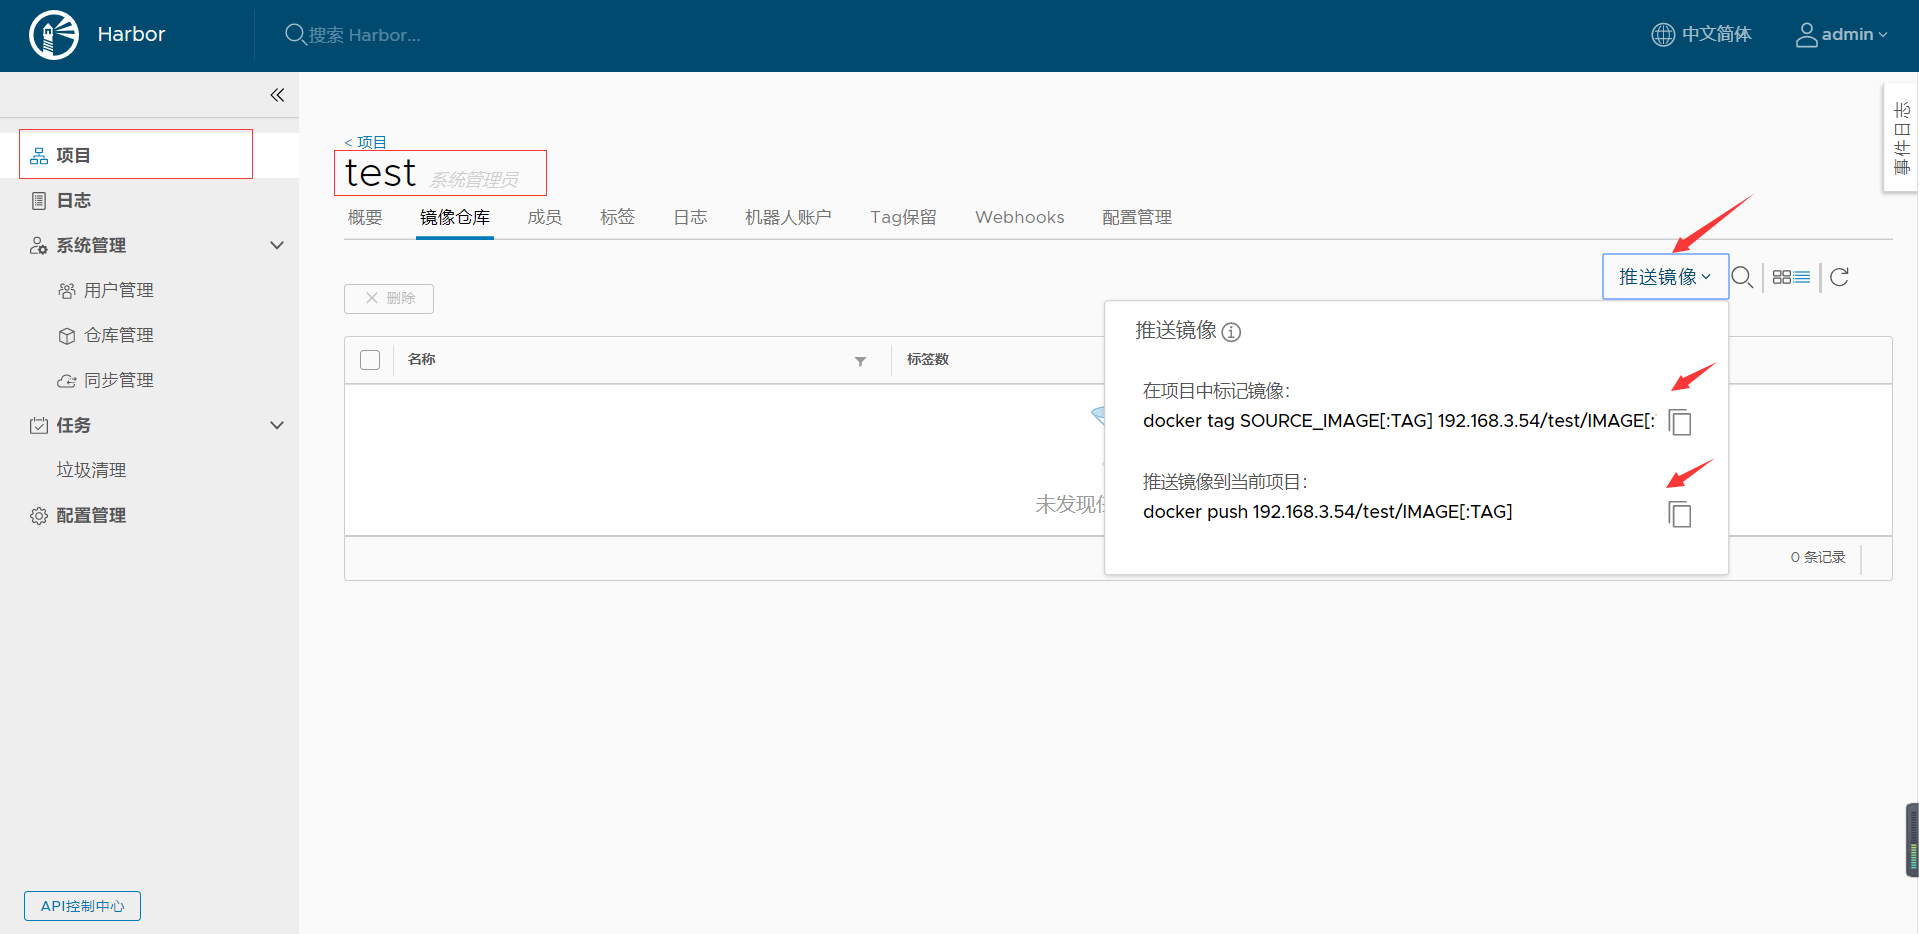Copy the docker push command

1680,515
